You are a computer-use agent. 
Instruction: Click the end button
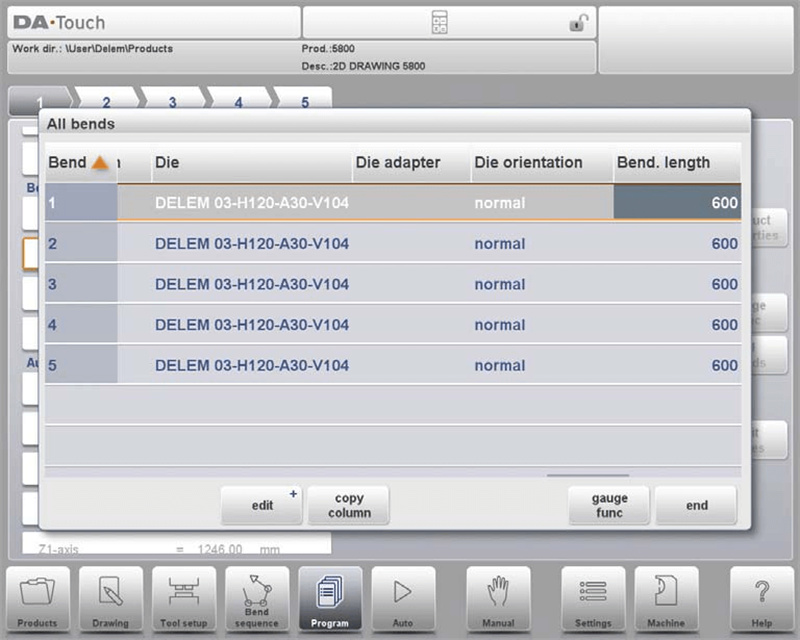click(x=696, y=505)
